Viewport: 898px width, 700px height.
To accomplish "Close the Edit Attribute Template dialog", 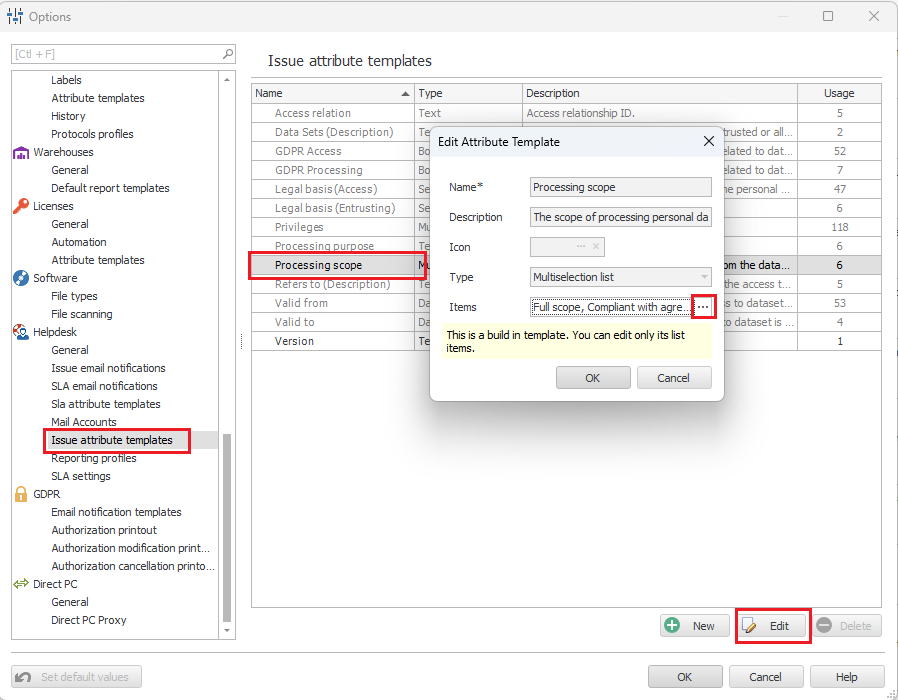I will (x=708, y=142).
